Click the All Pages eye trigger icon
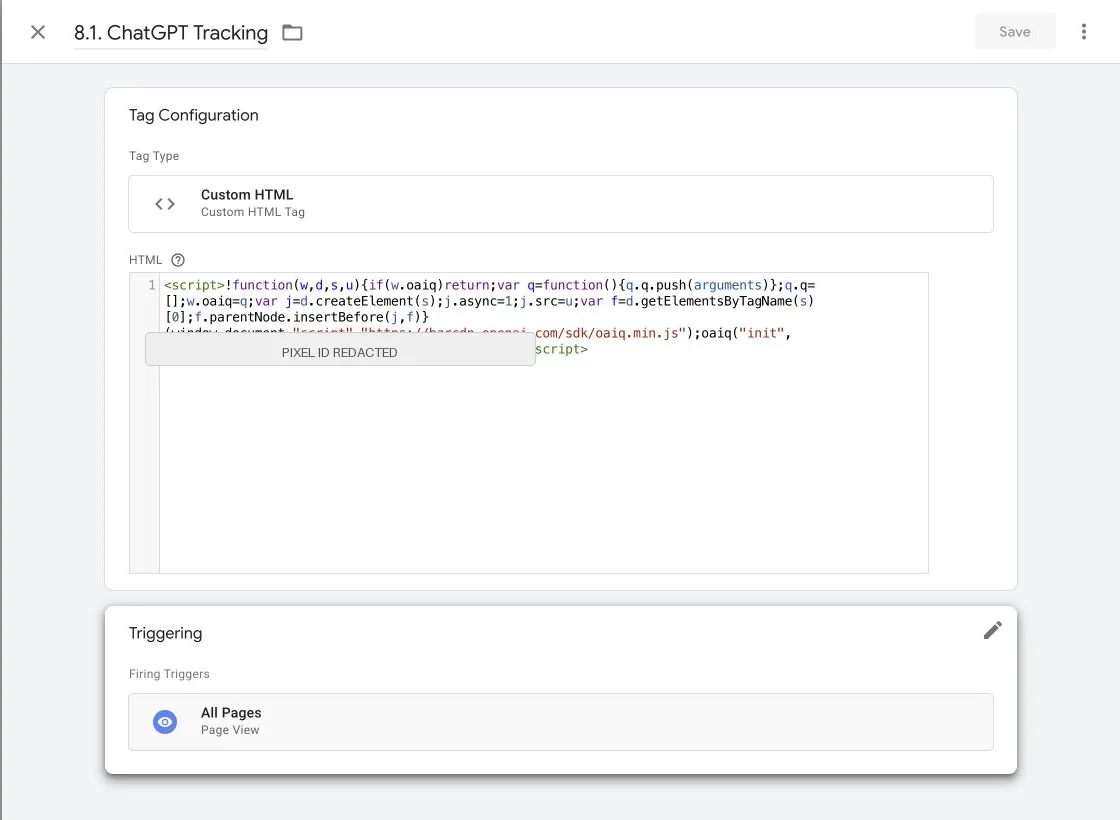1120x820 pixels. (165, 722)
